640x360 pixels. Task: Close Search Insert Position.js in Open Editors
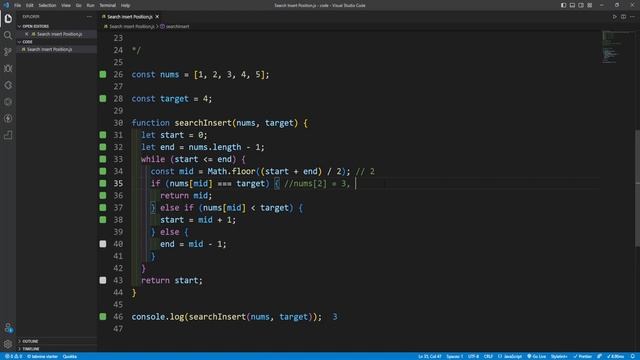[27, 34]
